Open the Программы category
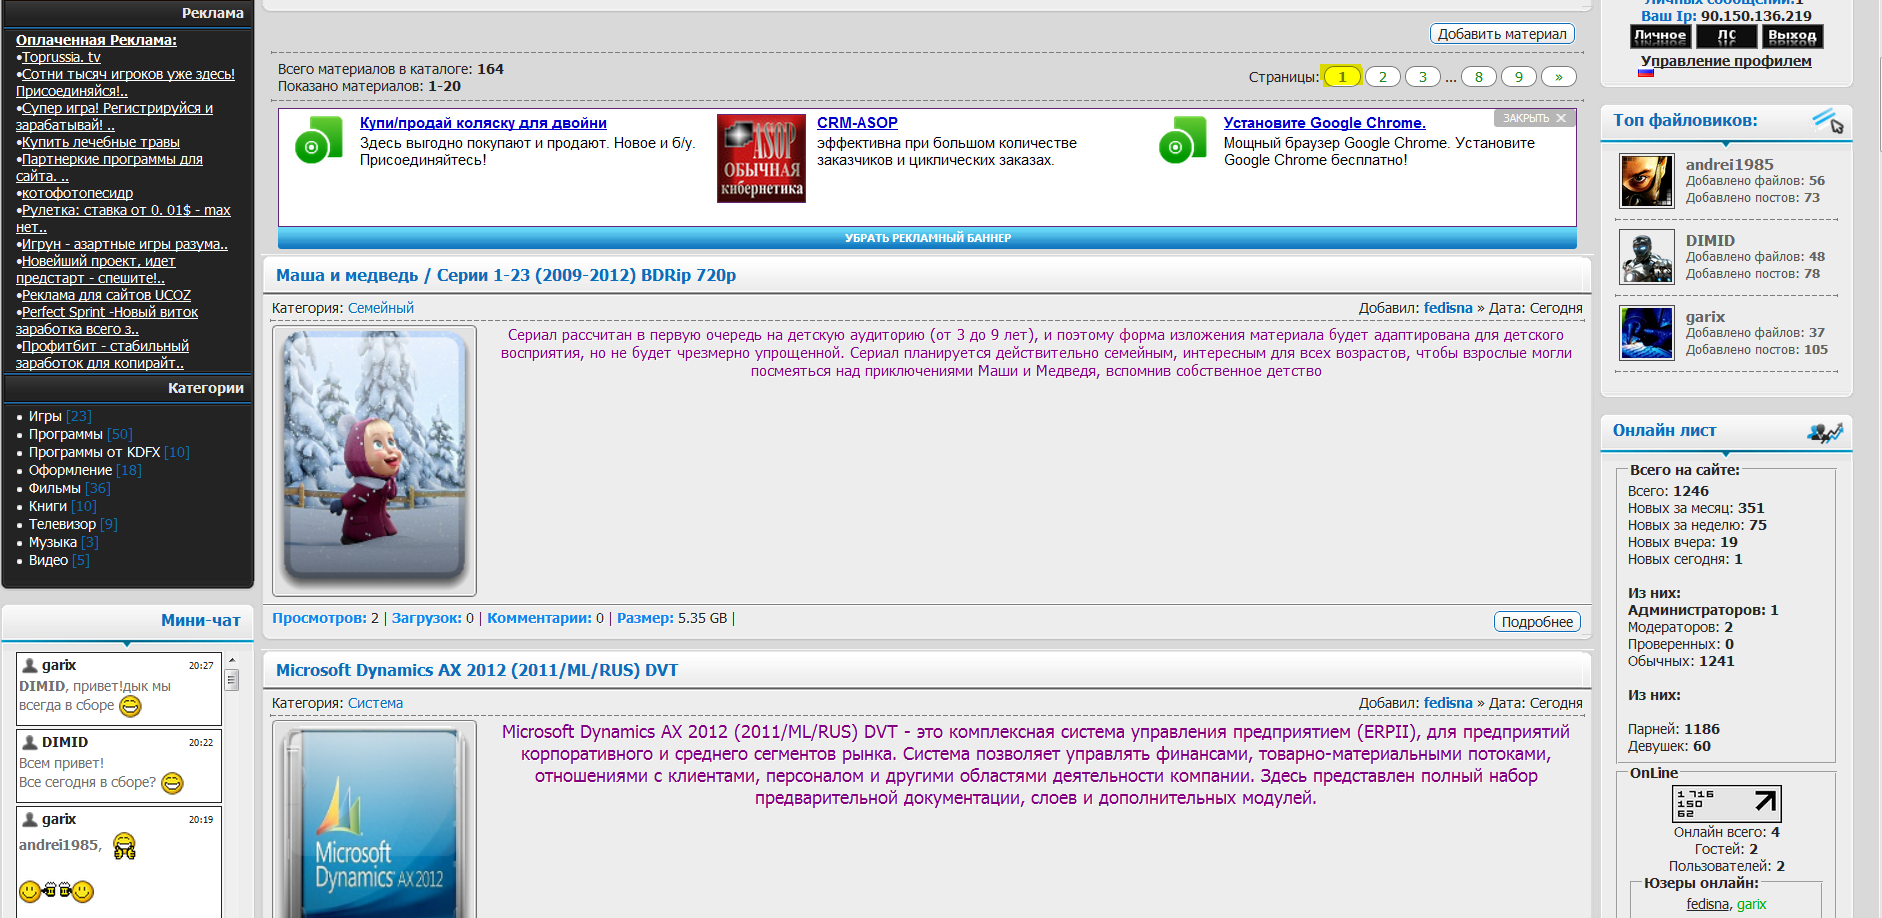The width and height of the screenshot is (1882, 918). pos(66,434)
